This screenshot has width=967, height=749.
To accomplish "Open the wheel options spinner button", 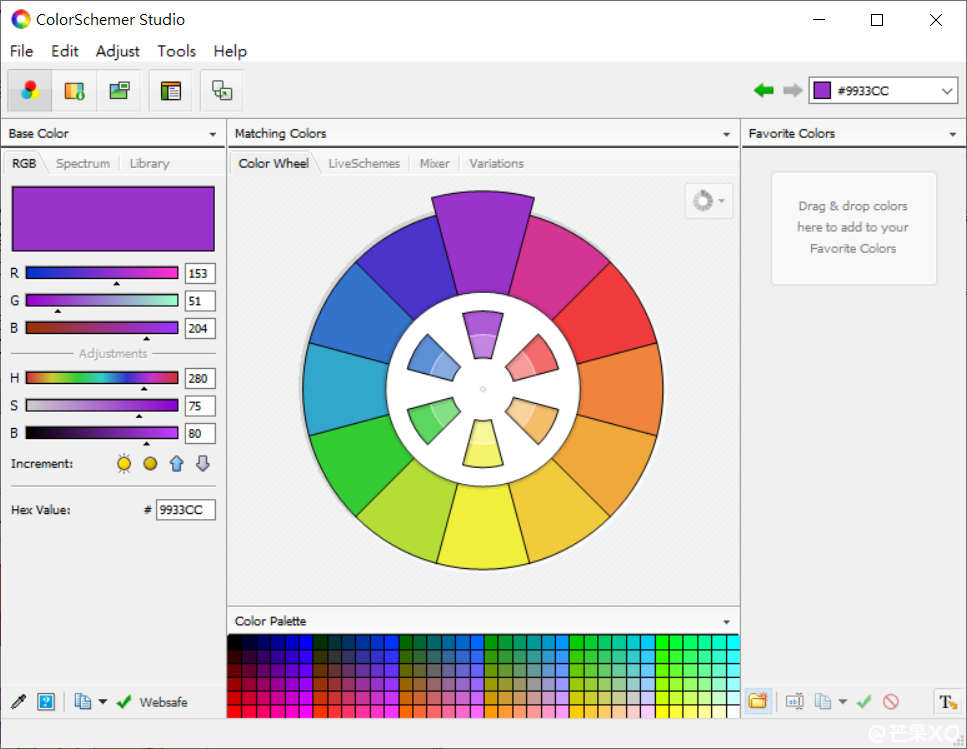I will coord(709,201).
